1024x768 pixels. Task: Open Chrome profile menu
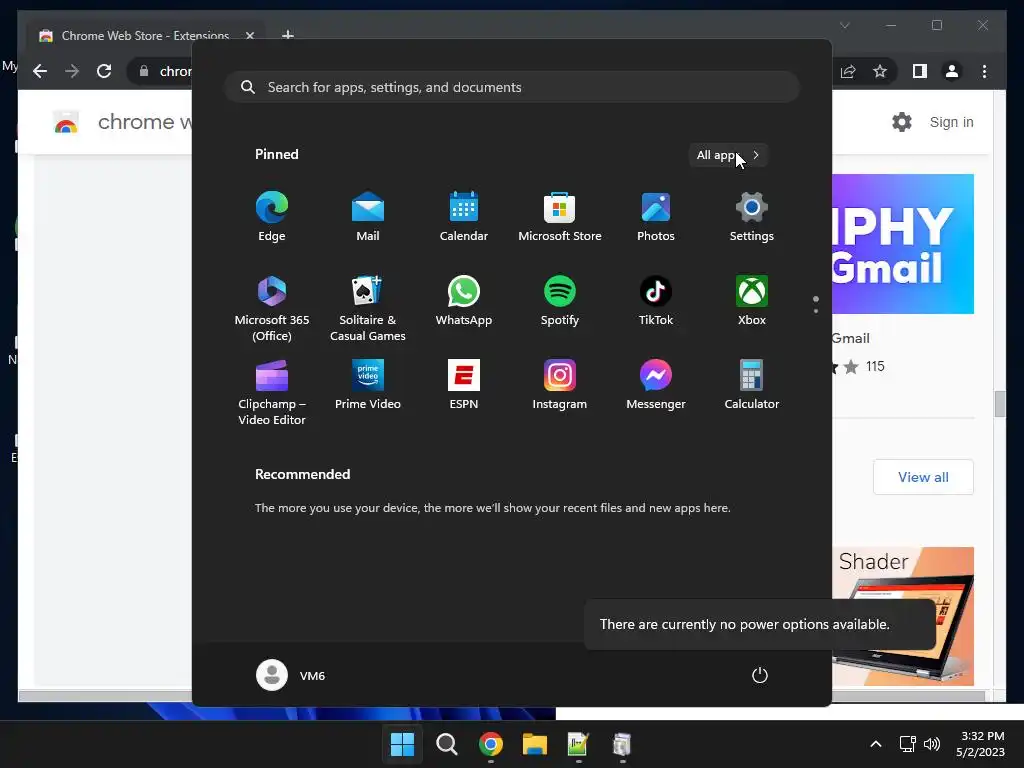pyautogui.click(x=952, y=71)
